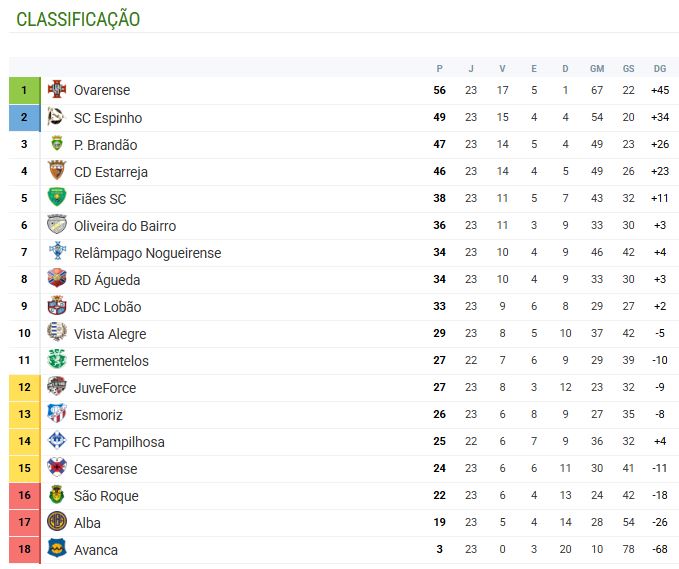Click the green position 1 badge
Image resolution: width=679 pixels, height=569 pixels.
click(x=24, y=90)
